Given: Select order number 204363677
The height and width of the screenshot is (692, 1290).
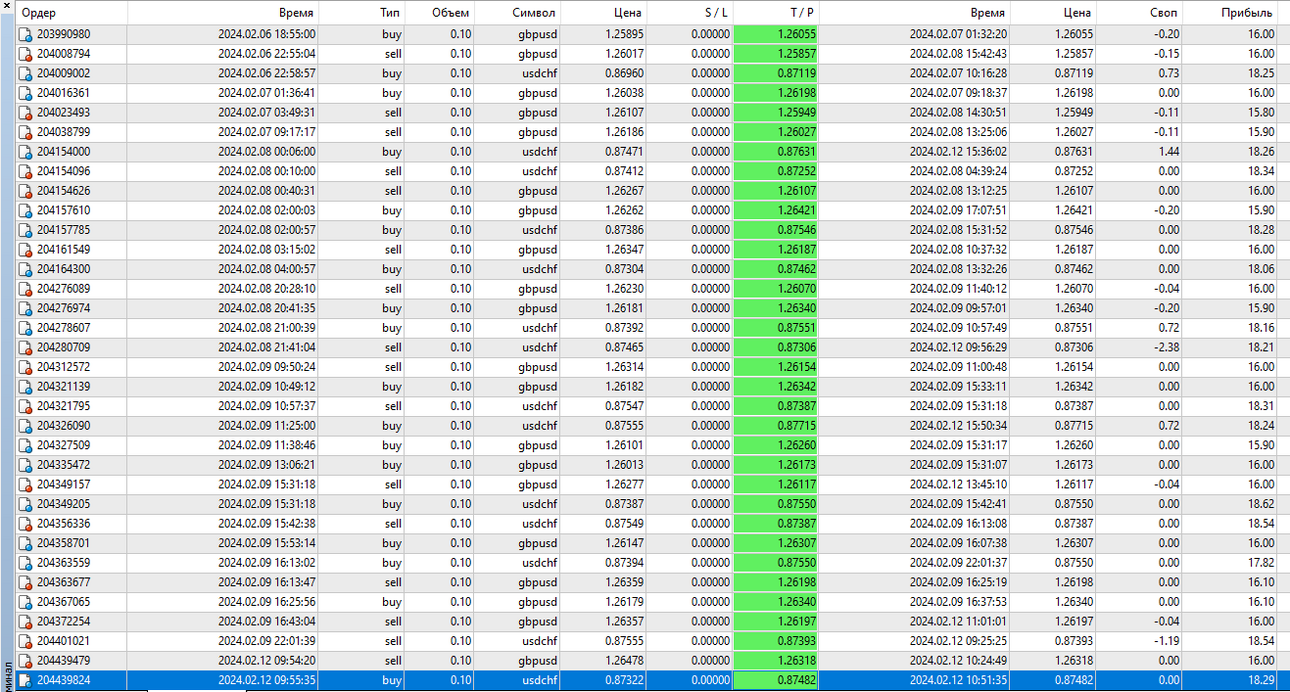Looking at the screenshot, I should pyautogui.click(x=63, y=582).
